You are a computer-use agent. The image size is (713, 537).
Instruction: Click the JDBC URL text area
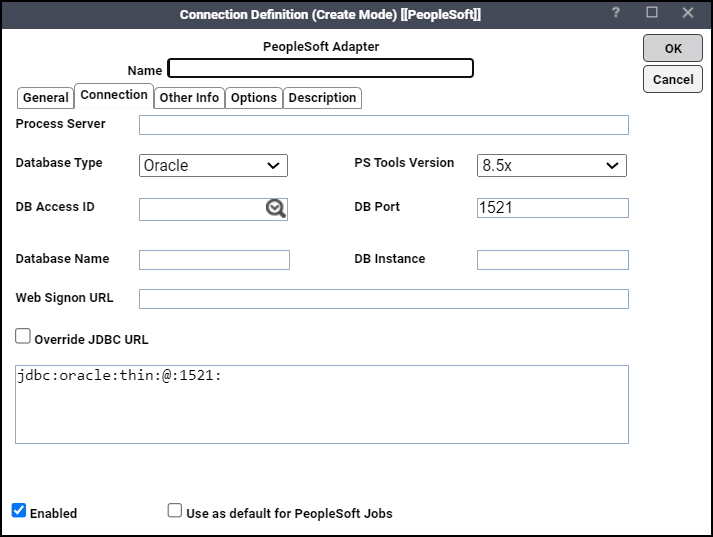click(x=322, y=404)
